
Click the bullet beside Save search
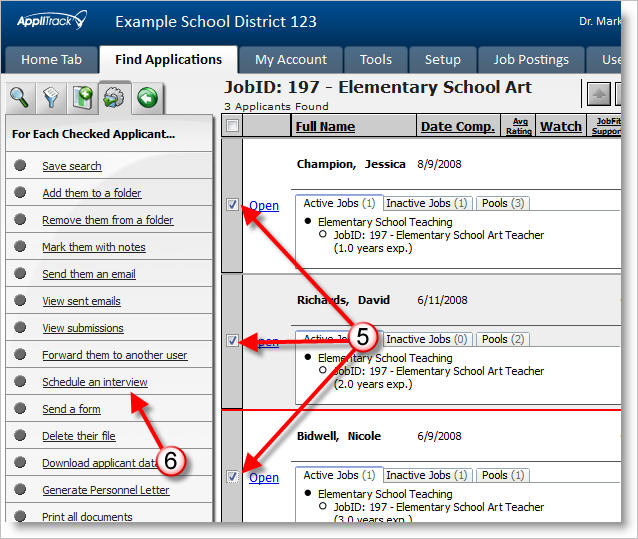pos(21,166)
